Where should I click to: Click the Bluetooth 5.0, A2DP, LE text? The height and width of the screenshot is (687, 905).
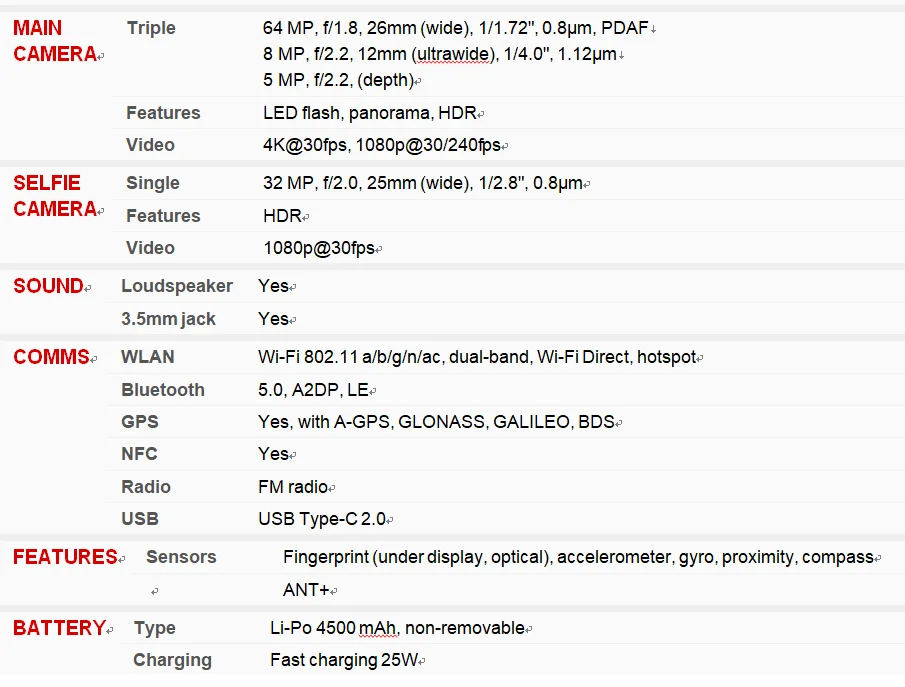(313, 390)
